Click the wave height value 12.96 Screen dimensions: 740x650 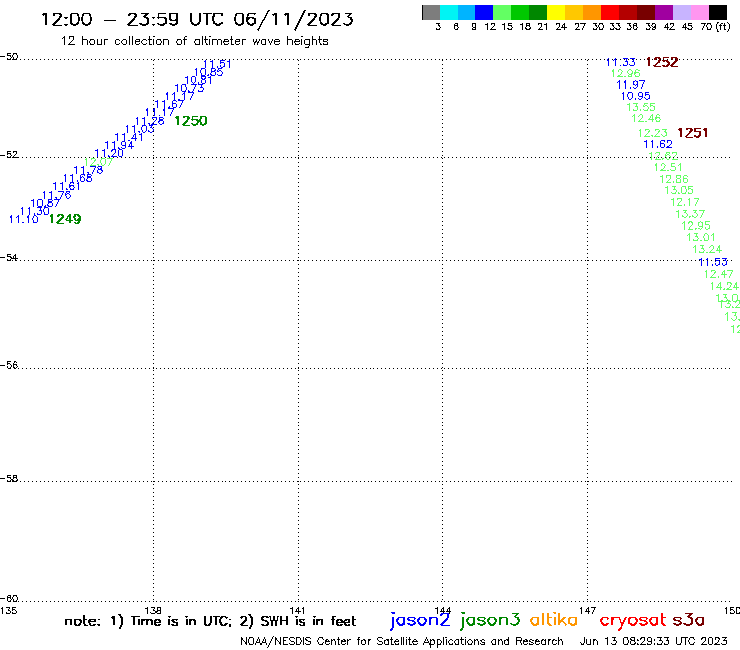[x=625, y=73]
